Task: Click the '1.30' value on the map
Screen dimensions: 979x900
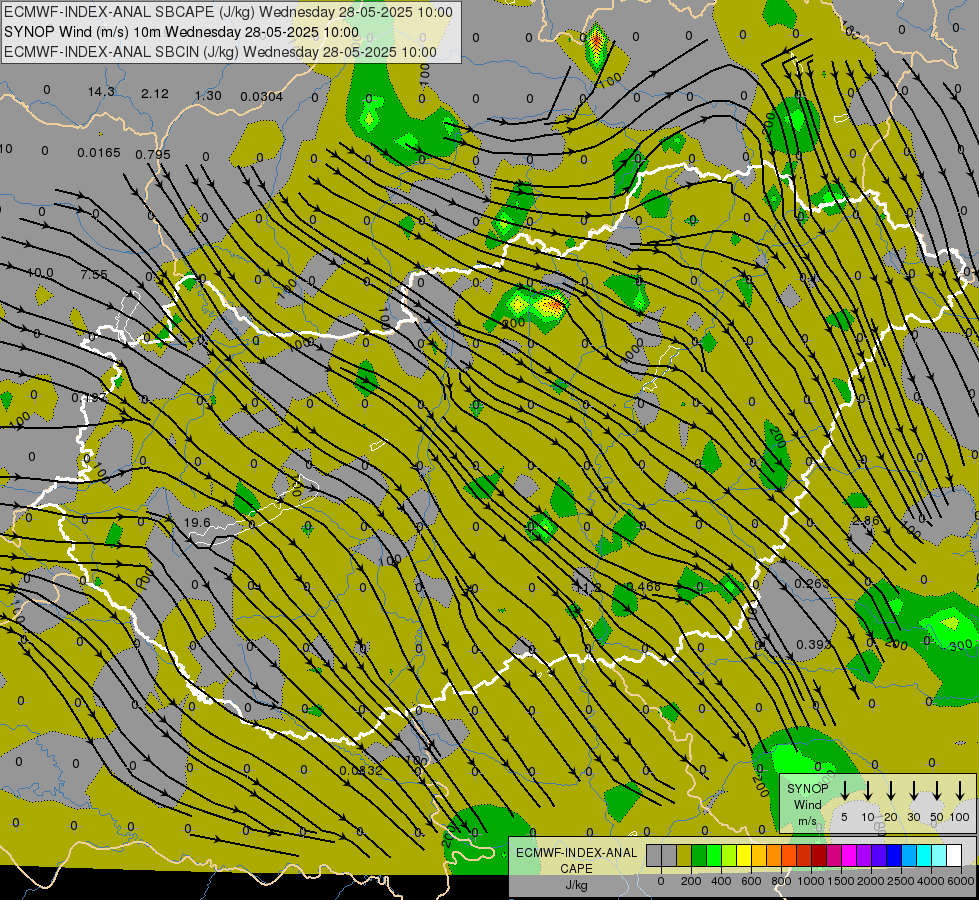Action: [208, 96]
